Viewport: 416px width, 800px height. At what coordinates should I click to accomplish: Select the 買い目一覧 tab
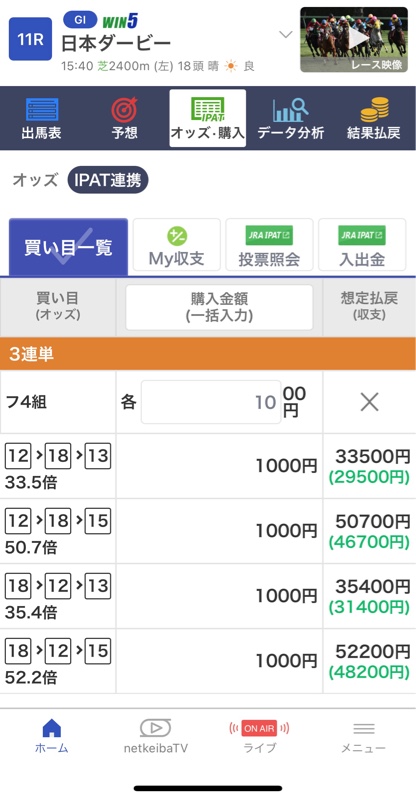(68, 247)
